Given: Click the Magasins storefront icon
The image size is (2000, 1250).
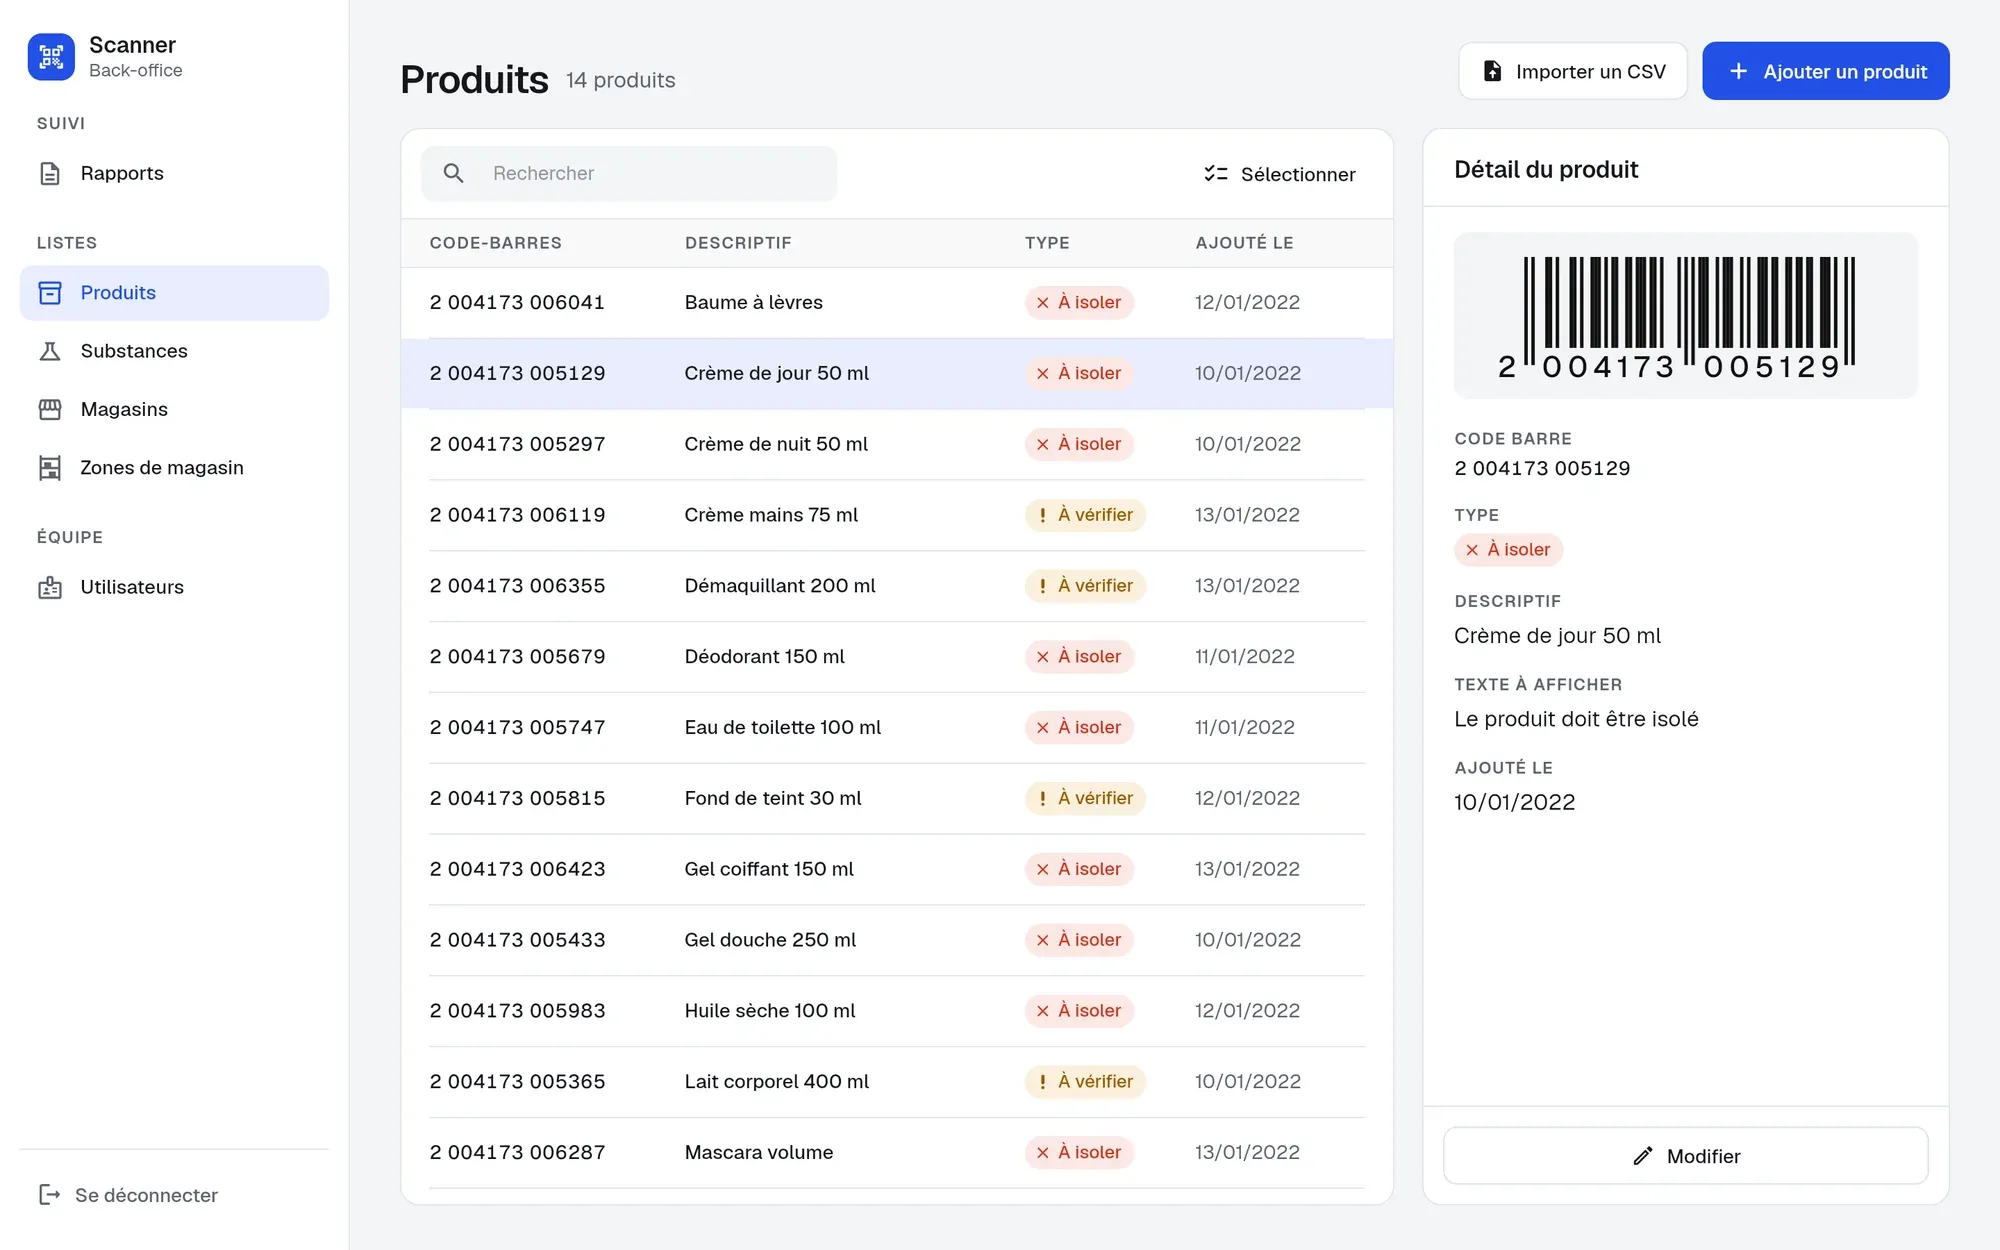Looking at the screenshot, I should tap(50, 409).
